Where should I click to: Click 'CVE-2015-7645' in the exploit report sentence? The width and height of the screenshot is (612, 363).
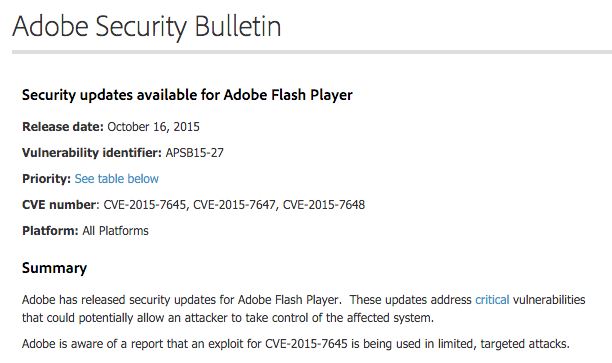pos(306,344)
